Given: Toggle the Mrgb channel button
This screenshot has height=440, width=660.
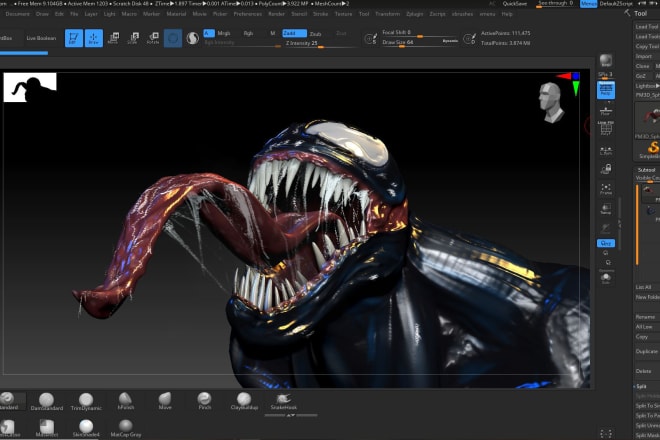Looking at the screenshot, I should [x=224, y=33].
